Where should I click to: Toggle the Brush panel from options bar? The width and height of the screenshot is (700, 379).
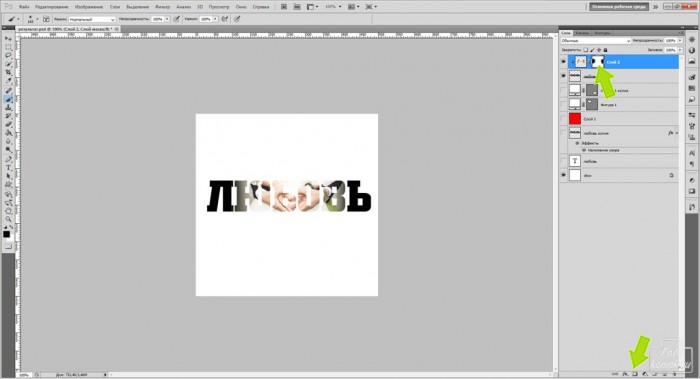tap(46, 19)
